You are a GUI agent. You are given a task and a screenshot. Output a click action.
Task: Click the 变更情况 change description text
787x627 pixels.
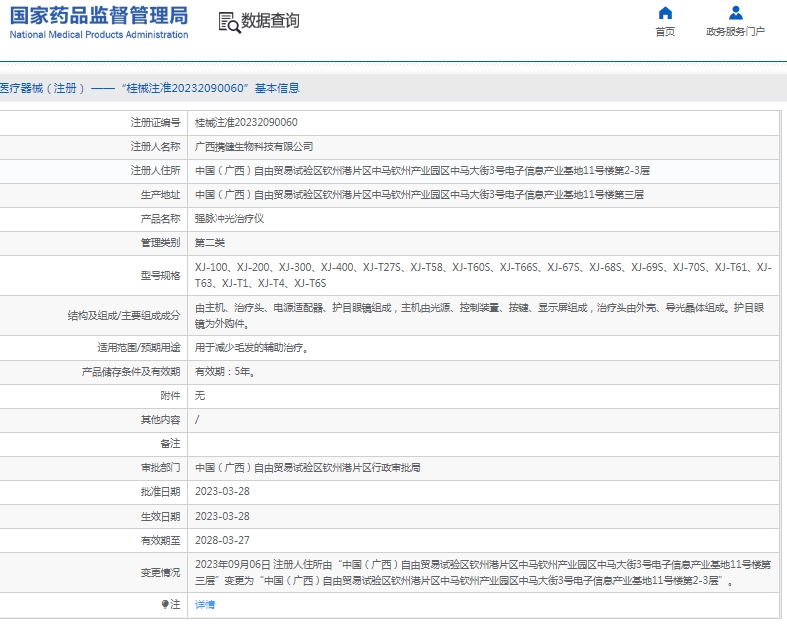[483, 573]
